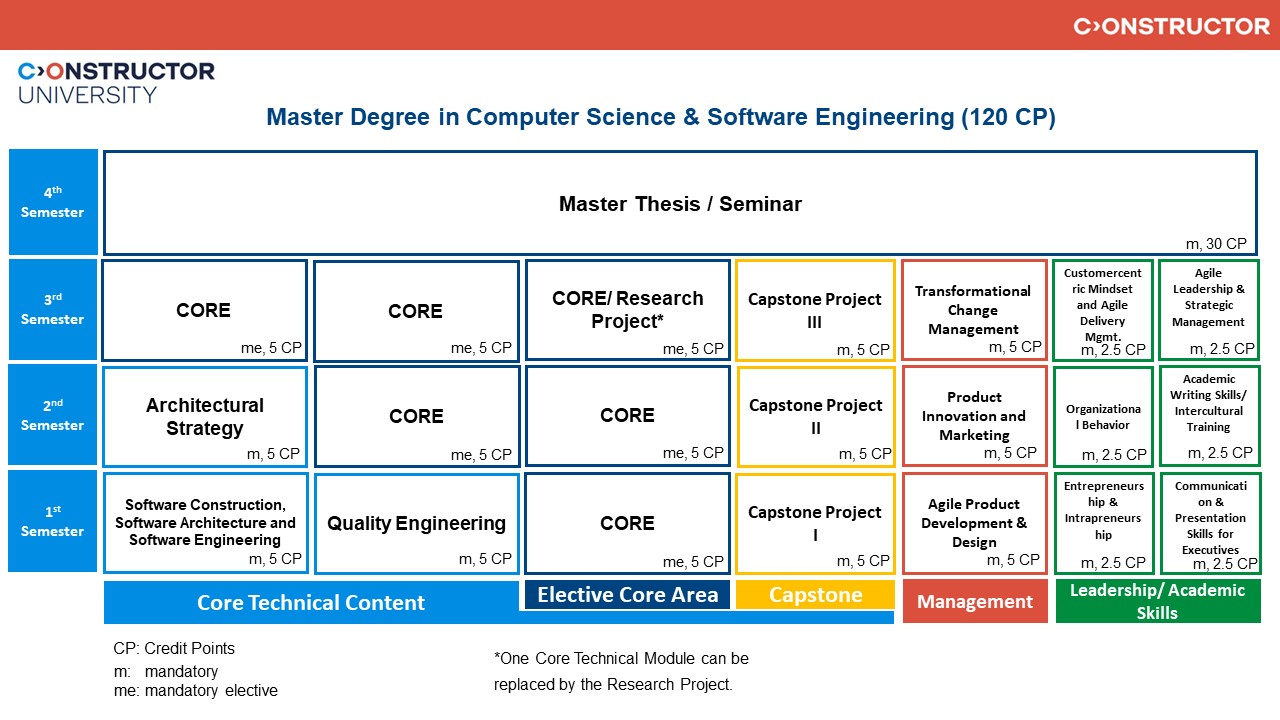Click the Core Technical Content legend bar

tap(311, 602)
